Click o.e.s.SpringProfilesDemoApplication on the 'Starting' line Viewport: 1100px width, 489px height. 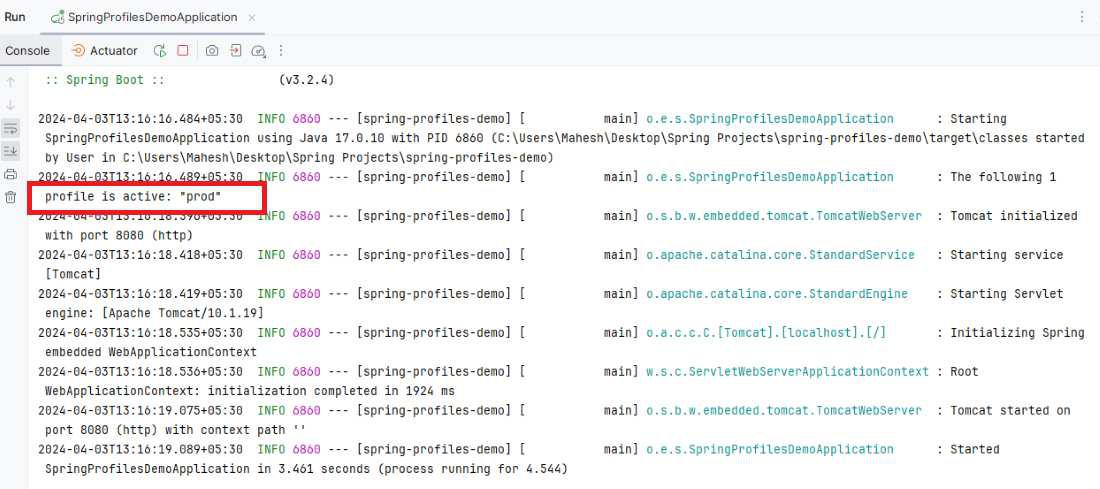point(770,119)
